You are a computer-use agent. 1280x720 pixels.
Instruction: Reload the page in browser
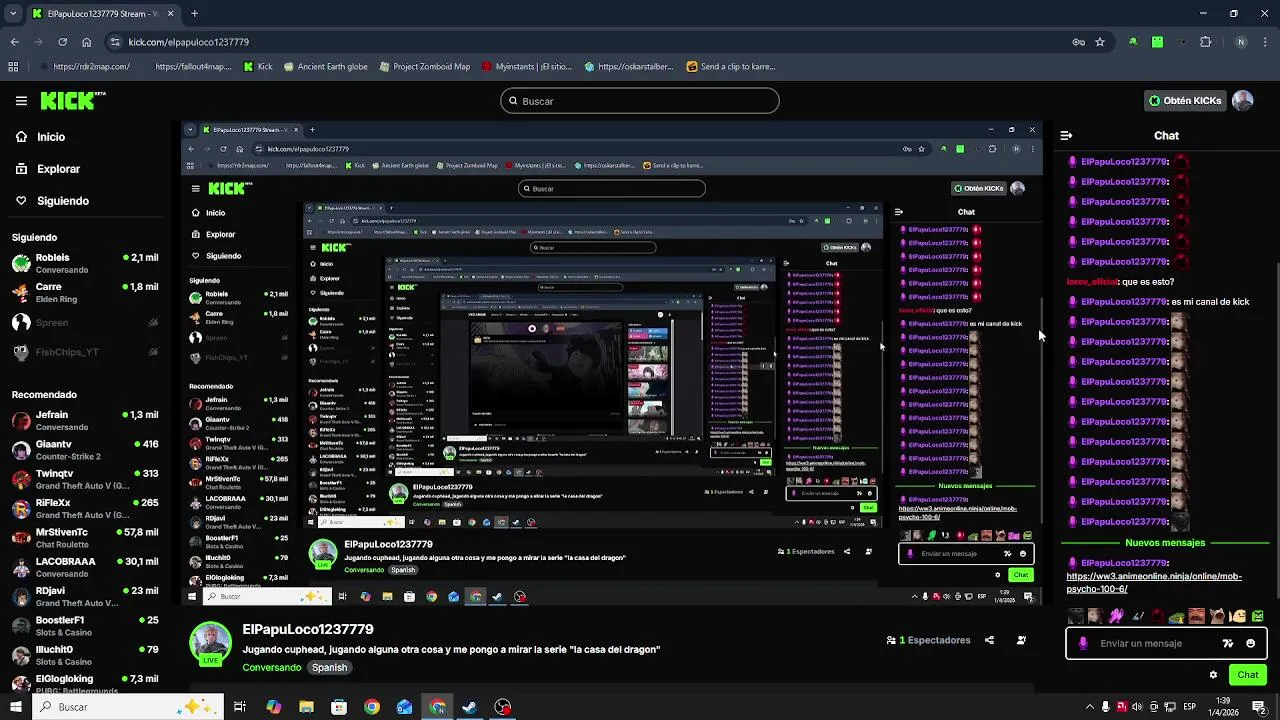point(62,42)
